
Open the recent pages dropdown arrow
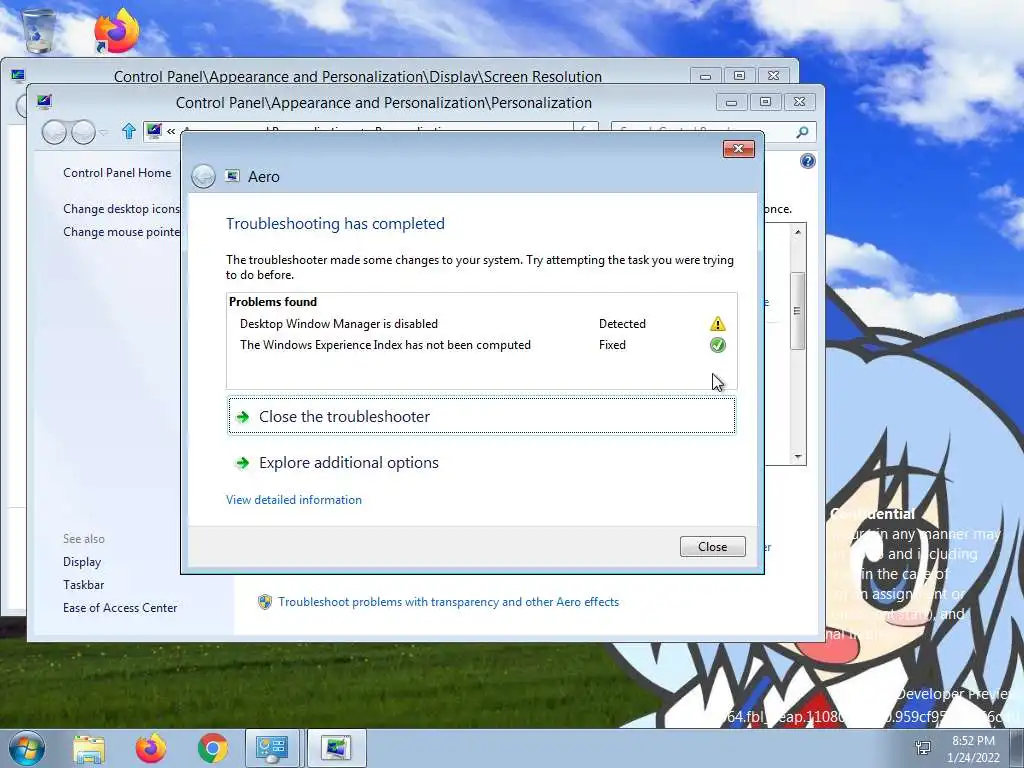click(103, 133)
